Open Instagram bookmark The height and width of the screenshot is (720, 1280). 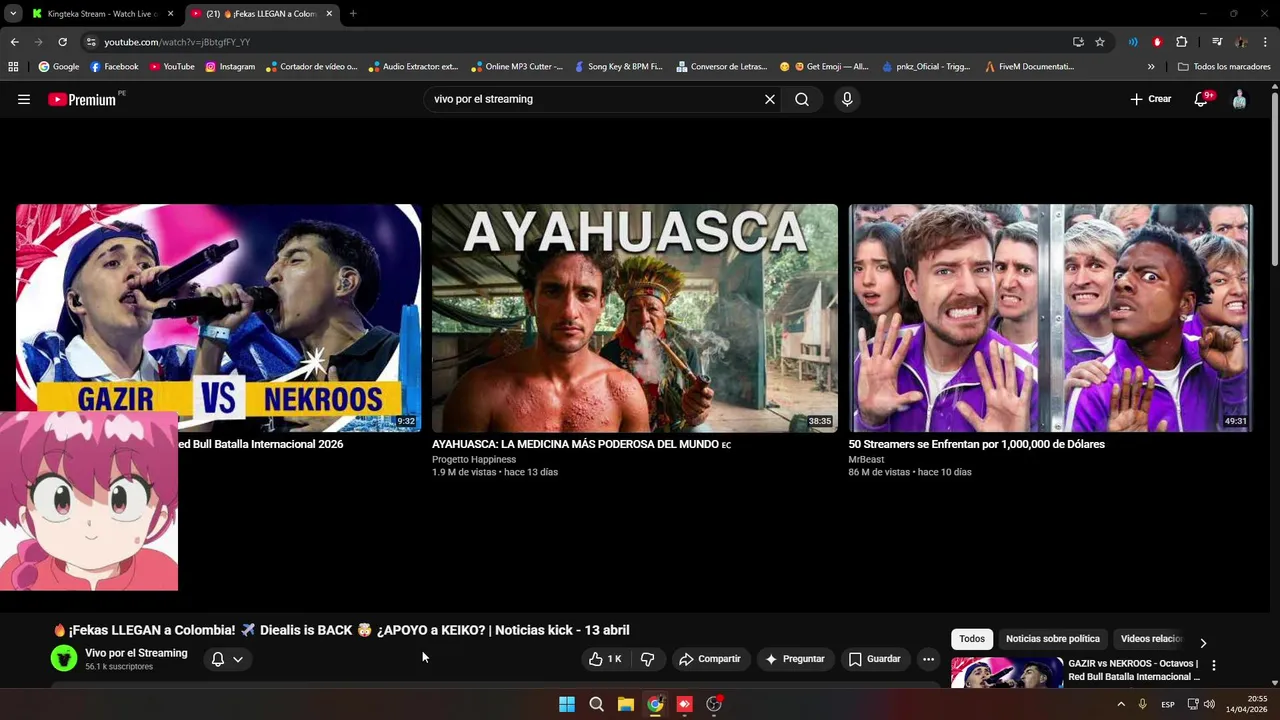coord(230,67)
